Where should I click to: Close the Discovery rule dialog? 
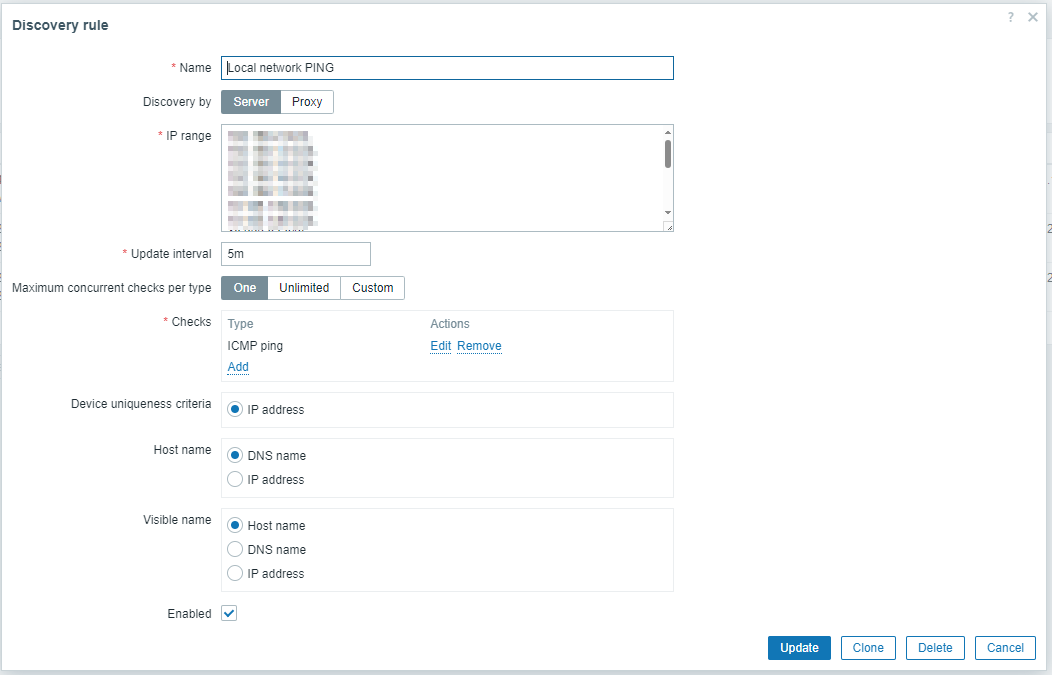coord(1033,17)
